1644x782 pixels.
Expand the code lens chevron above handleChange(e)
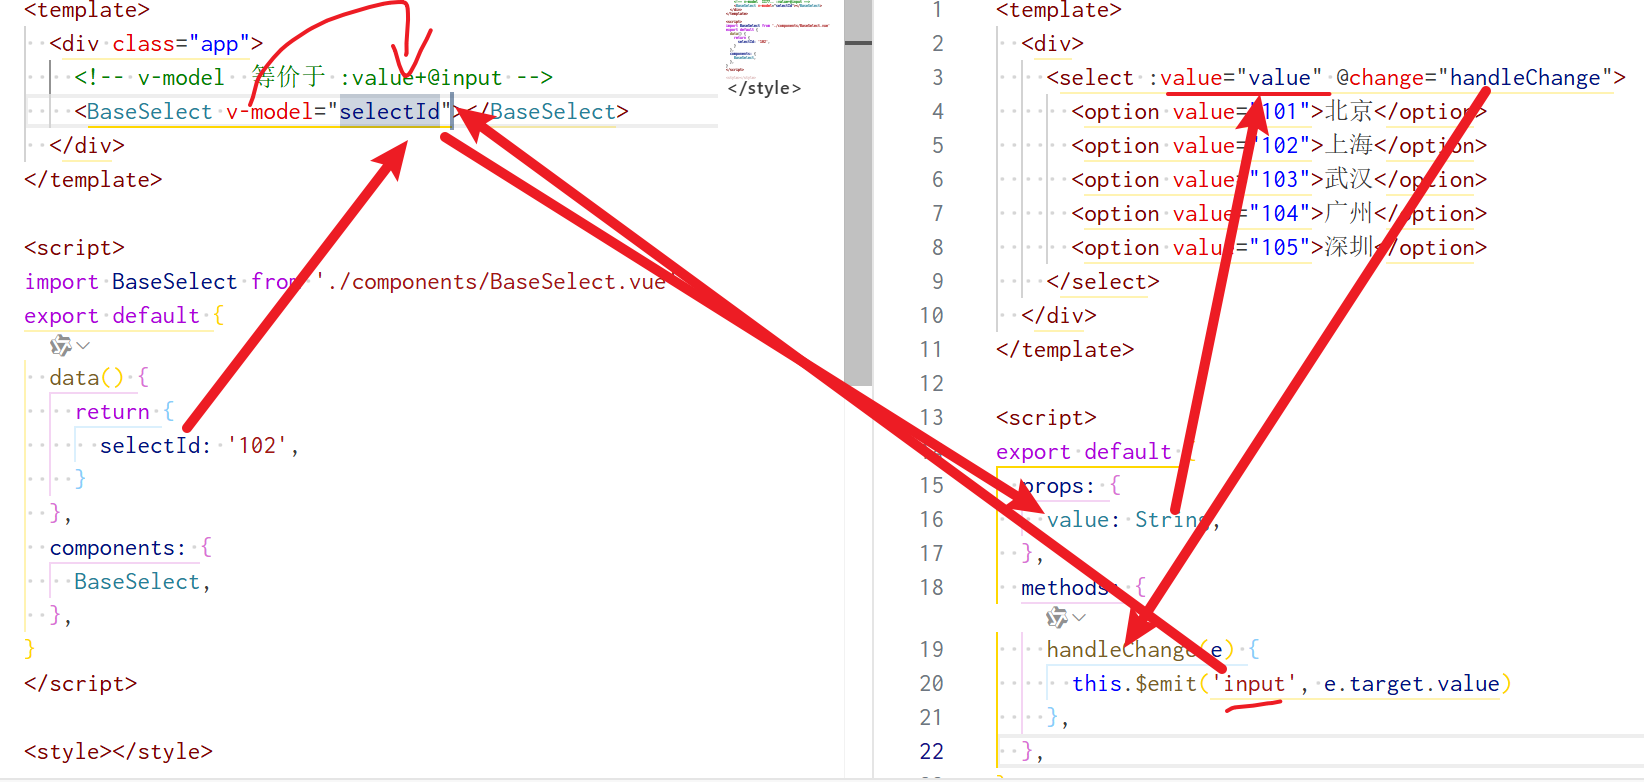[1079, 618]
